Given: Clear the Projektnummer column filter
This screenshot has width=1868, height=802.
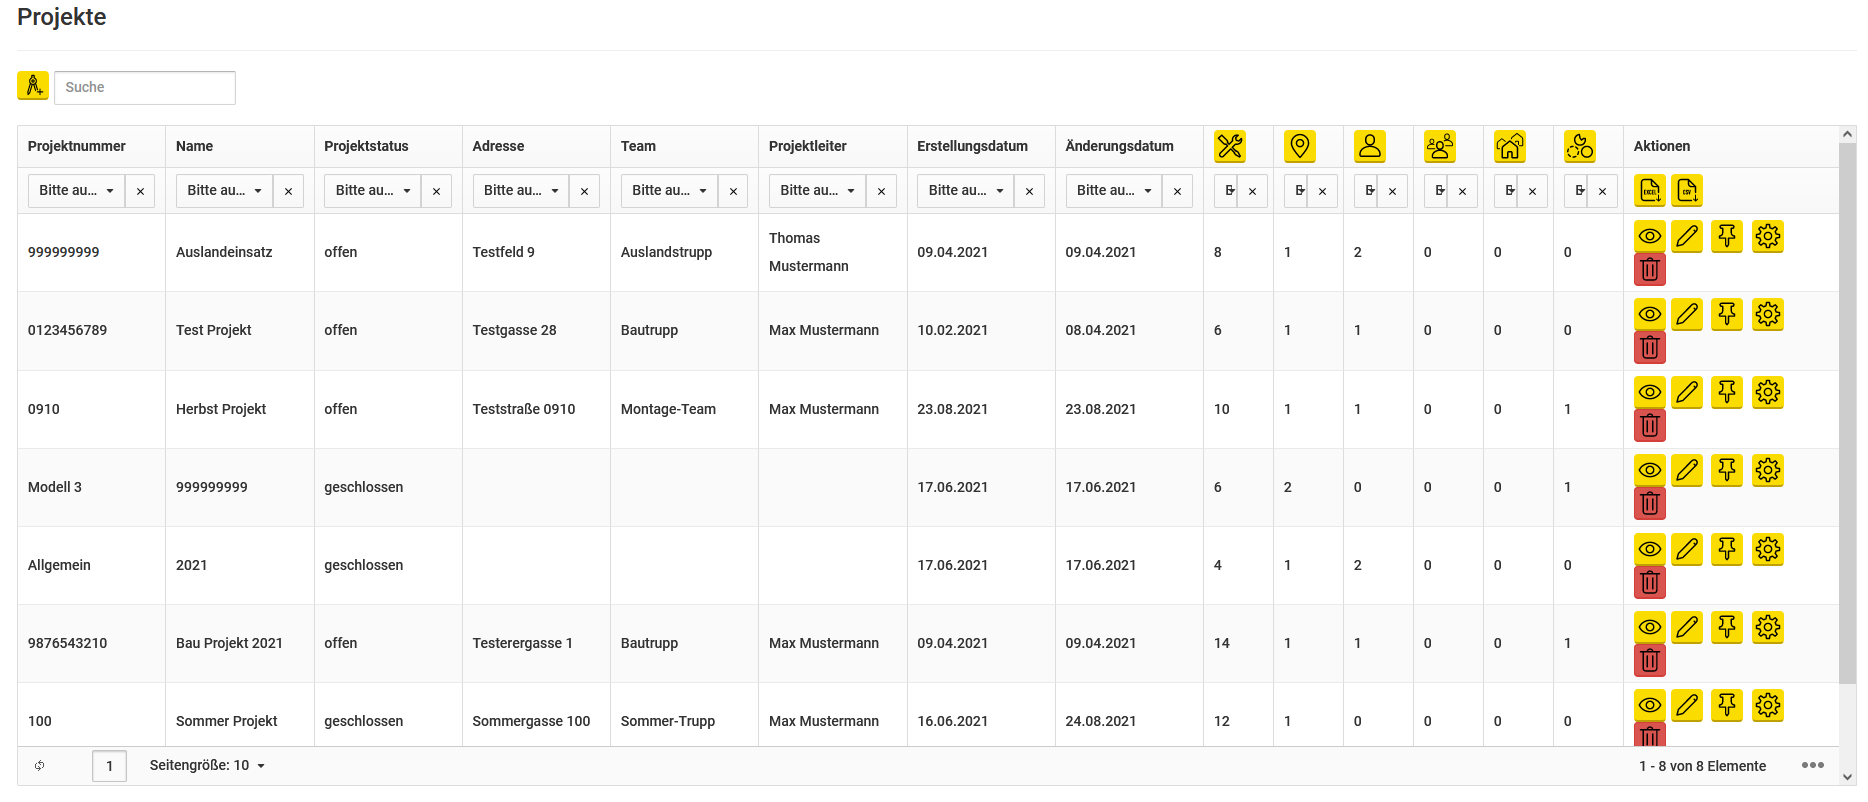Looking at the screenshot, I should [140, 191].
